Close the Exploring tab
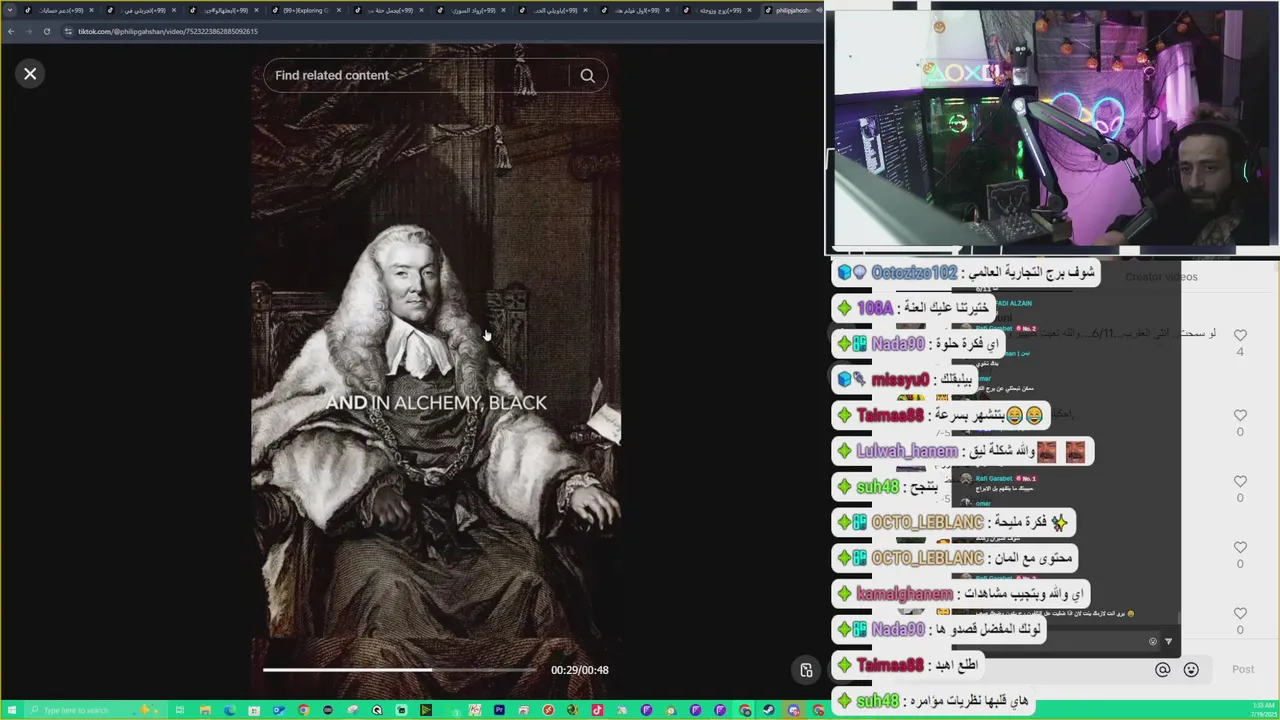1280x720 pixels. coord(338,10)
